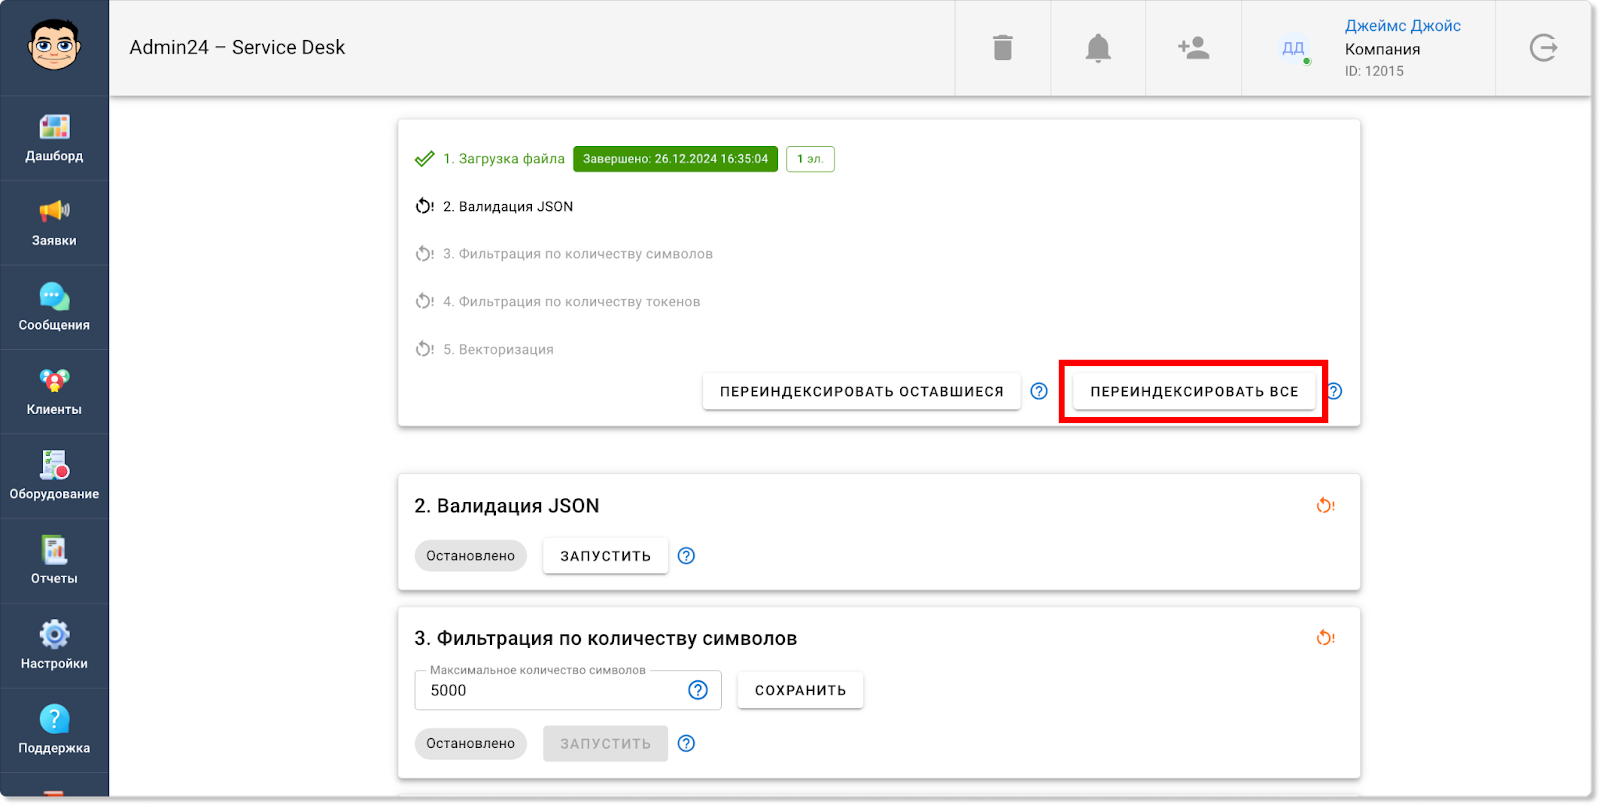Click help icon inside the 5000 field
The width and height of the screenshot is (1600, 805).
pos(698,690)
